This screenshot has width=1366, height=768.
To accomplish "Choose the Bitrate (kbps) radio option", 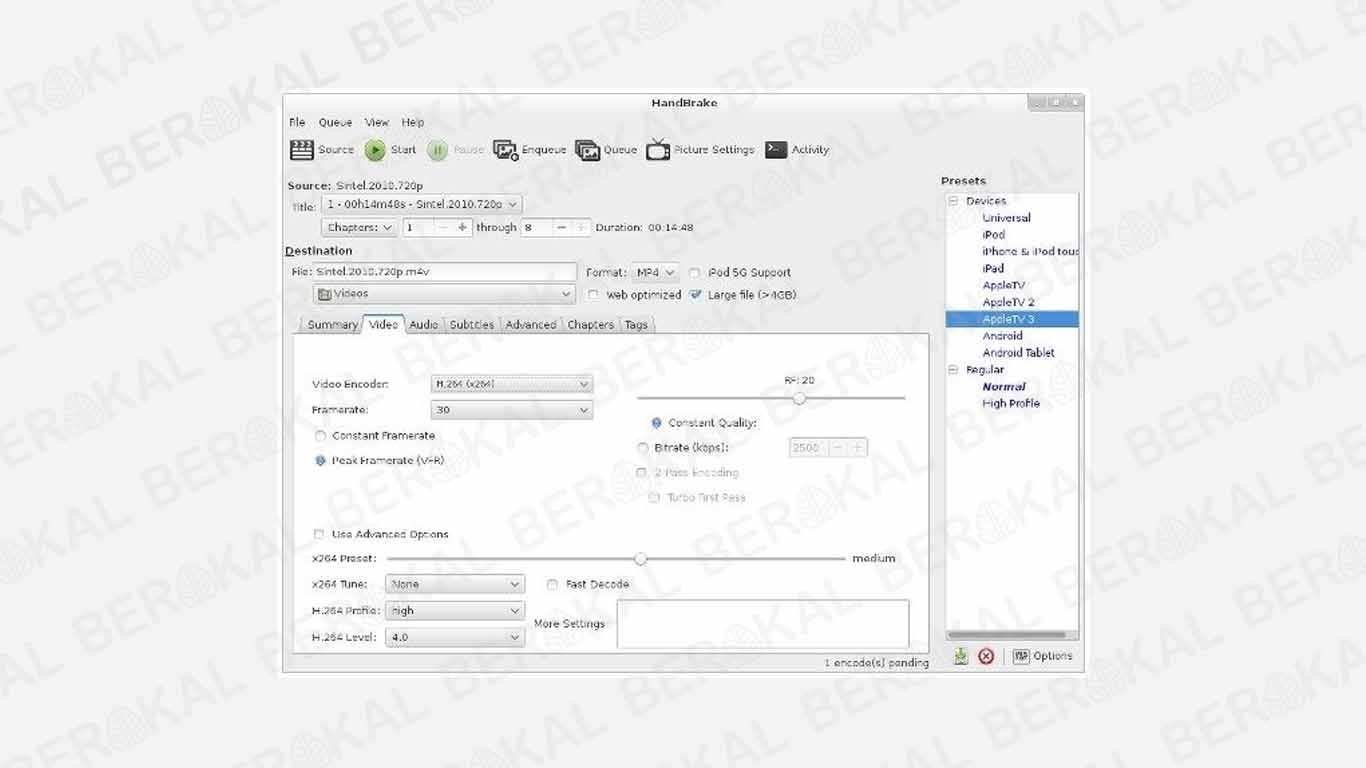I will 643,448.
